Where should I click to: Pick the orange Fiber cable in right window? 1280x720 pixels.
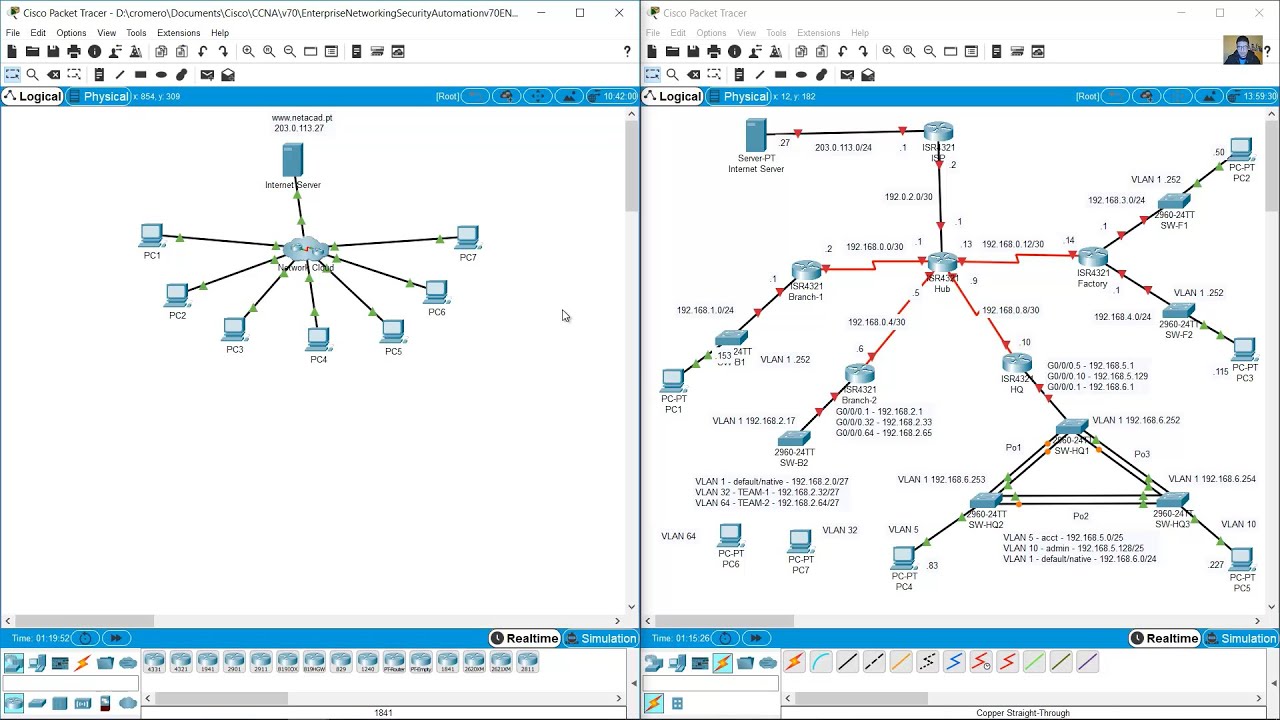[x=901, y=662]
